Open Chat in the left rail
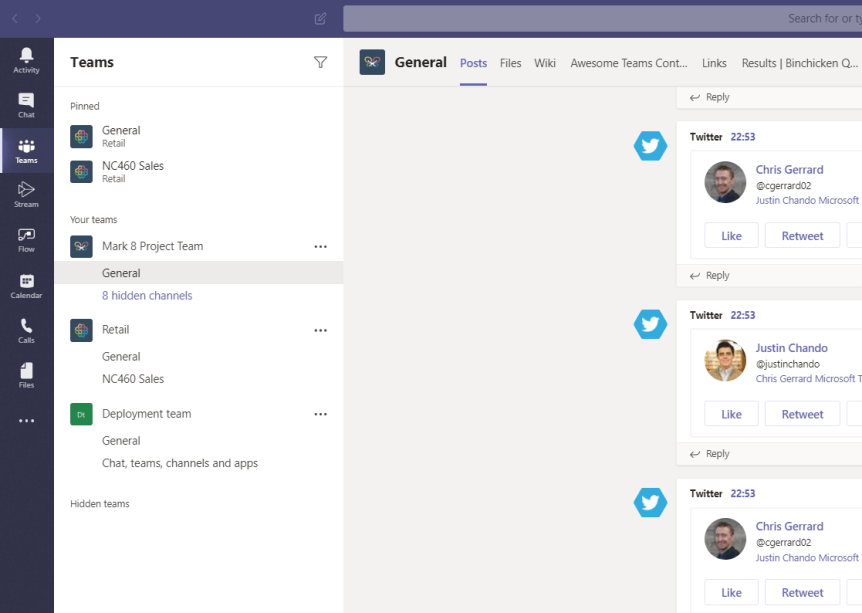This screenshot has width=862, height=613. [x=26, y=105]
